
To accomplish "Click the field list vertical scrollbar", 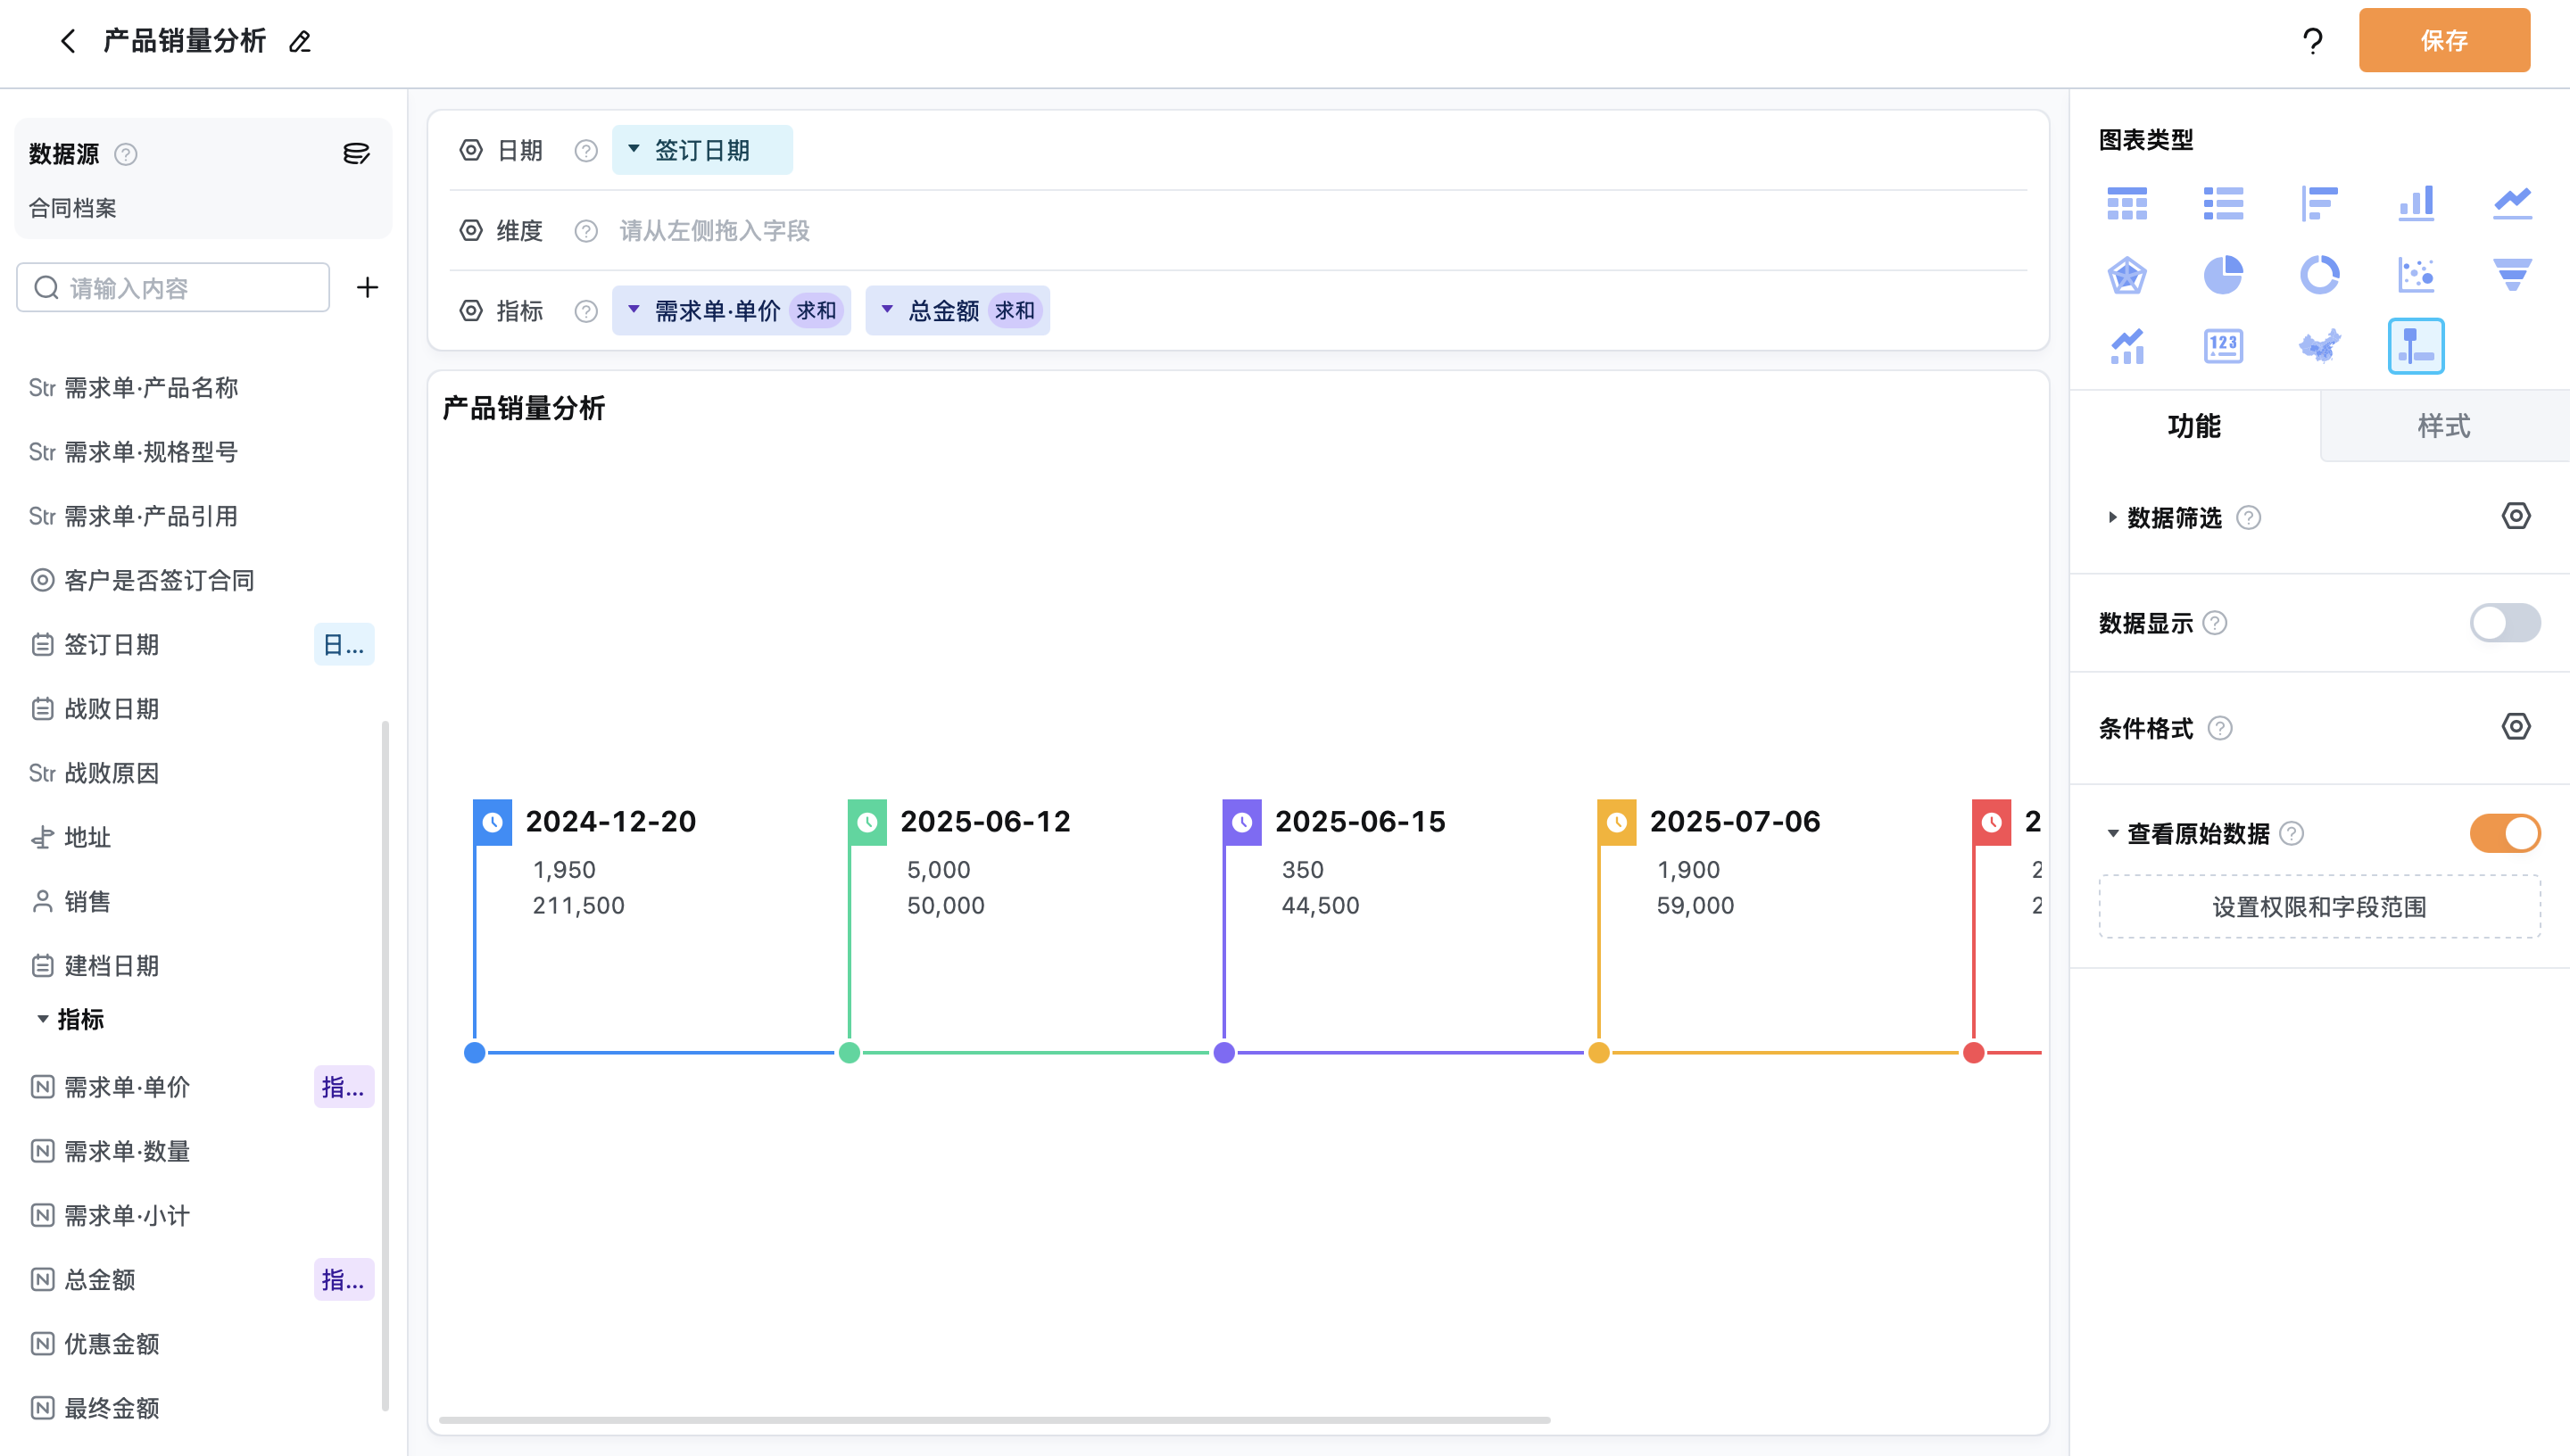I will (x=385, y=1065).
